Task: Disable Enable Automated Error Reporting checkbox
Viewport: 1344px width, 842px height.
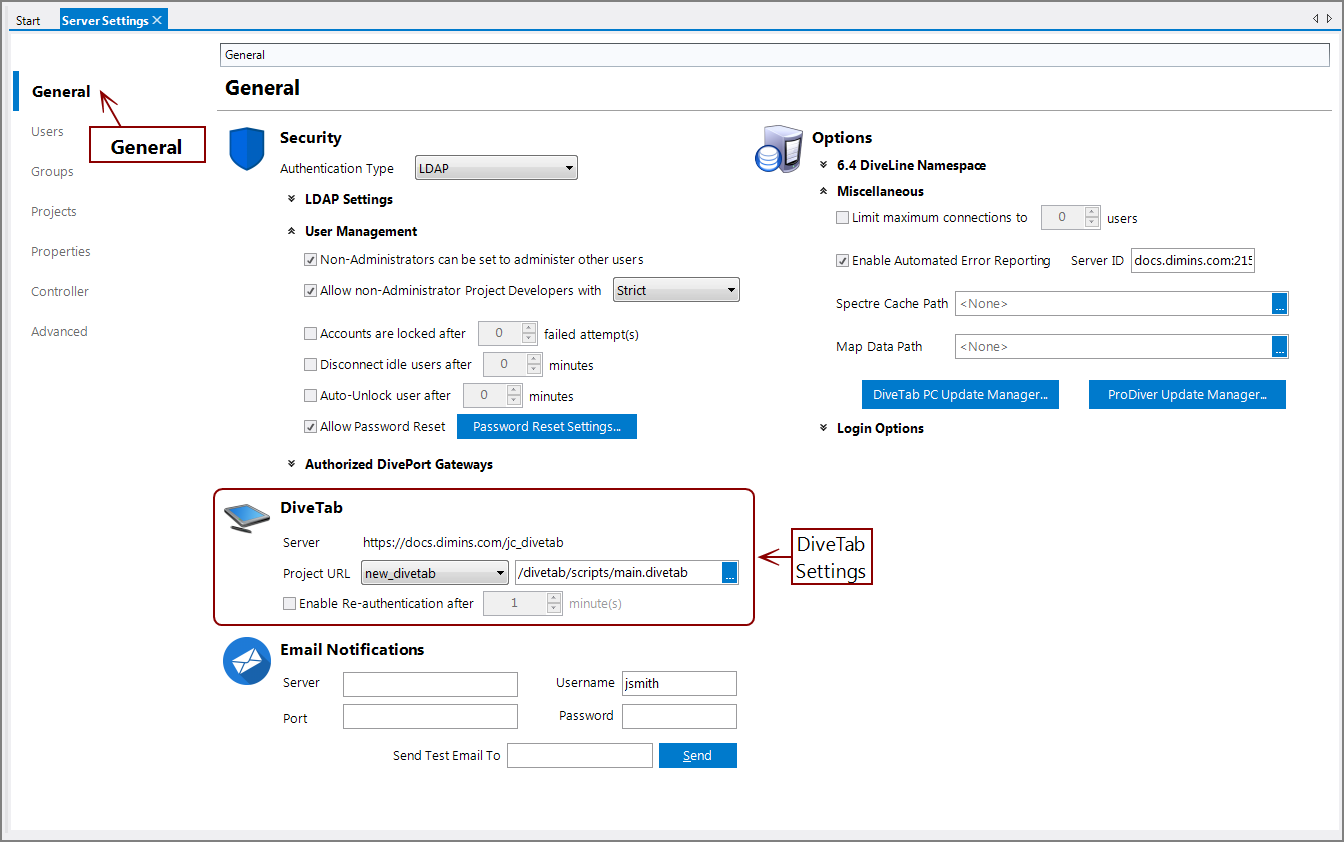Action: (843, 261)
